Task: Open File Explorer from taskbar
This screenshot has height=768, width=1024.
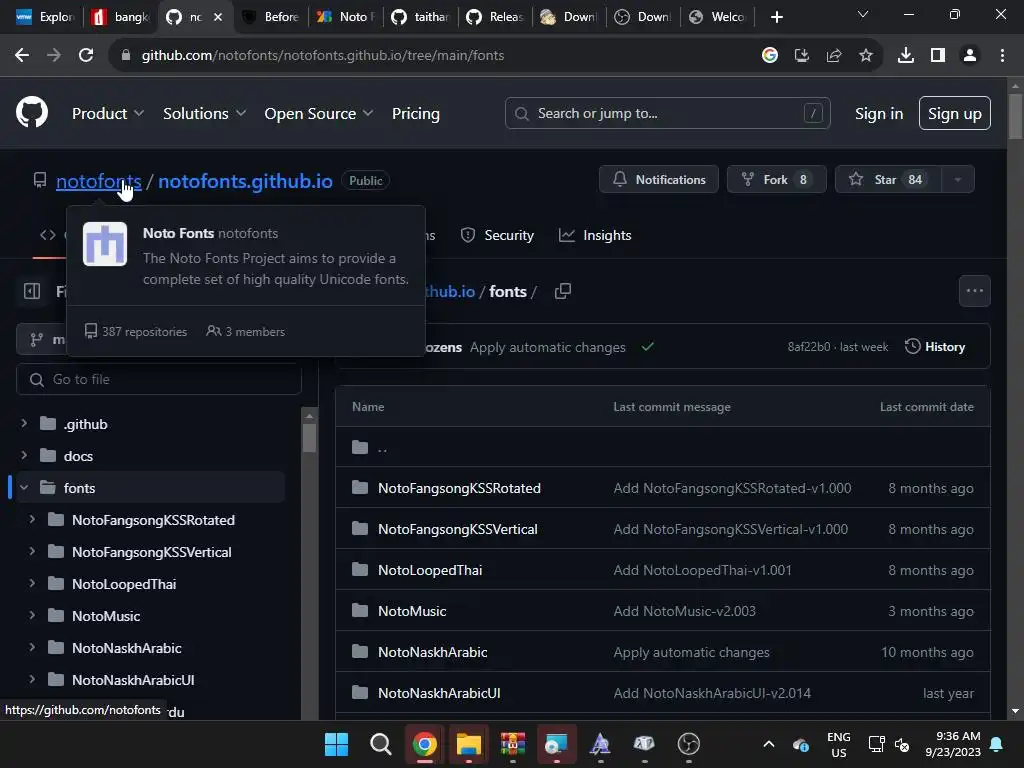Action: (468, 744)
